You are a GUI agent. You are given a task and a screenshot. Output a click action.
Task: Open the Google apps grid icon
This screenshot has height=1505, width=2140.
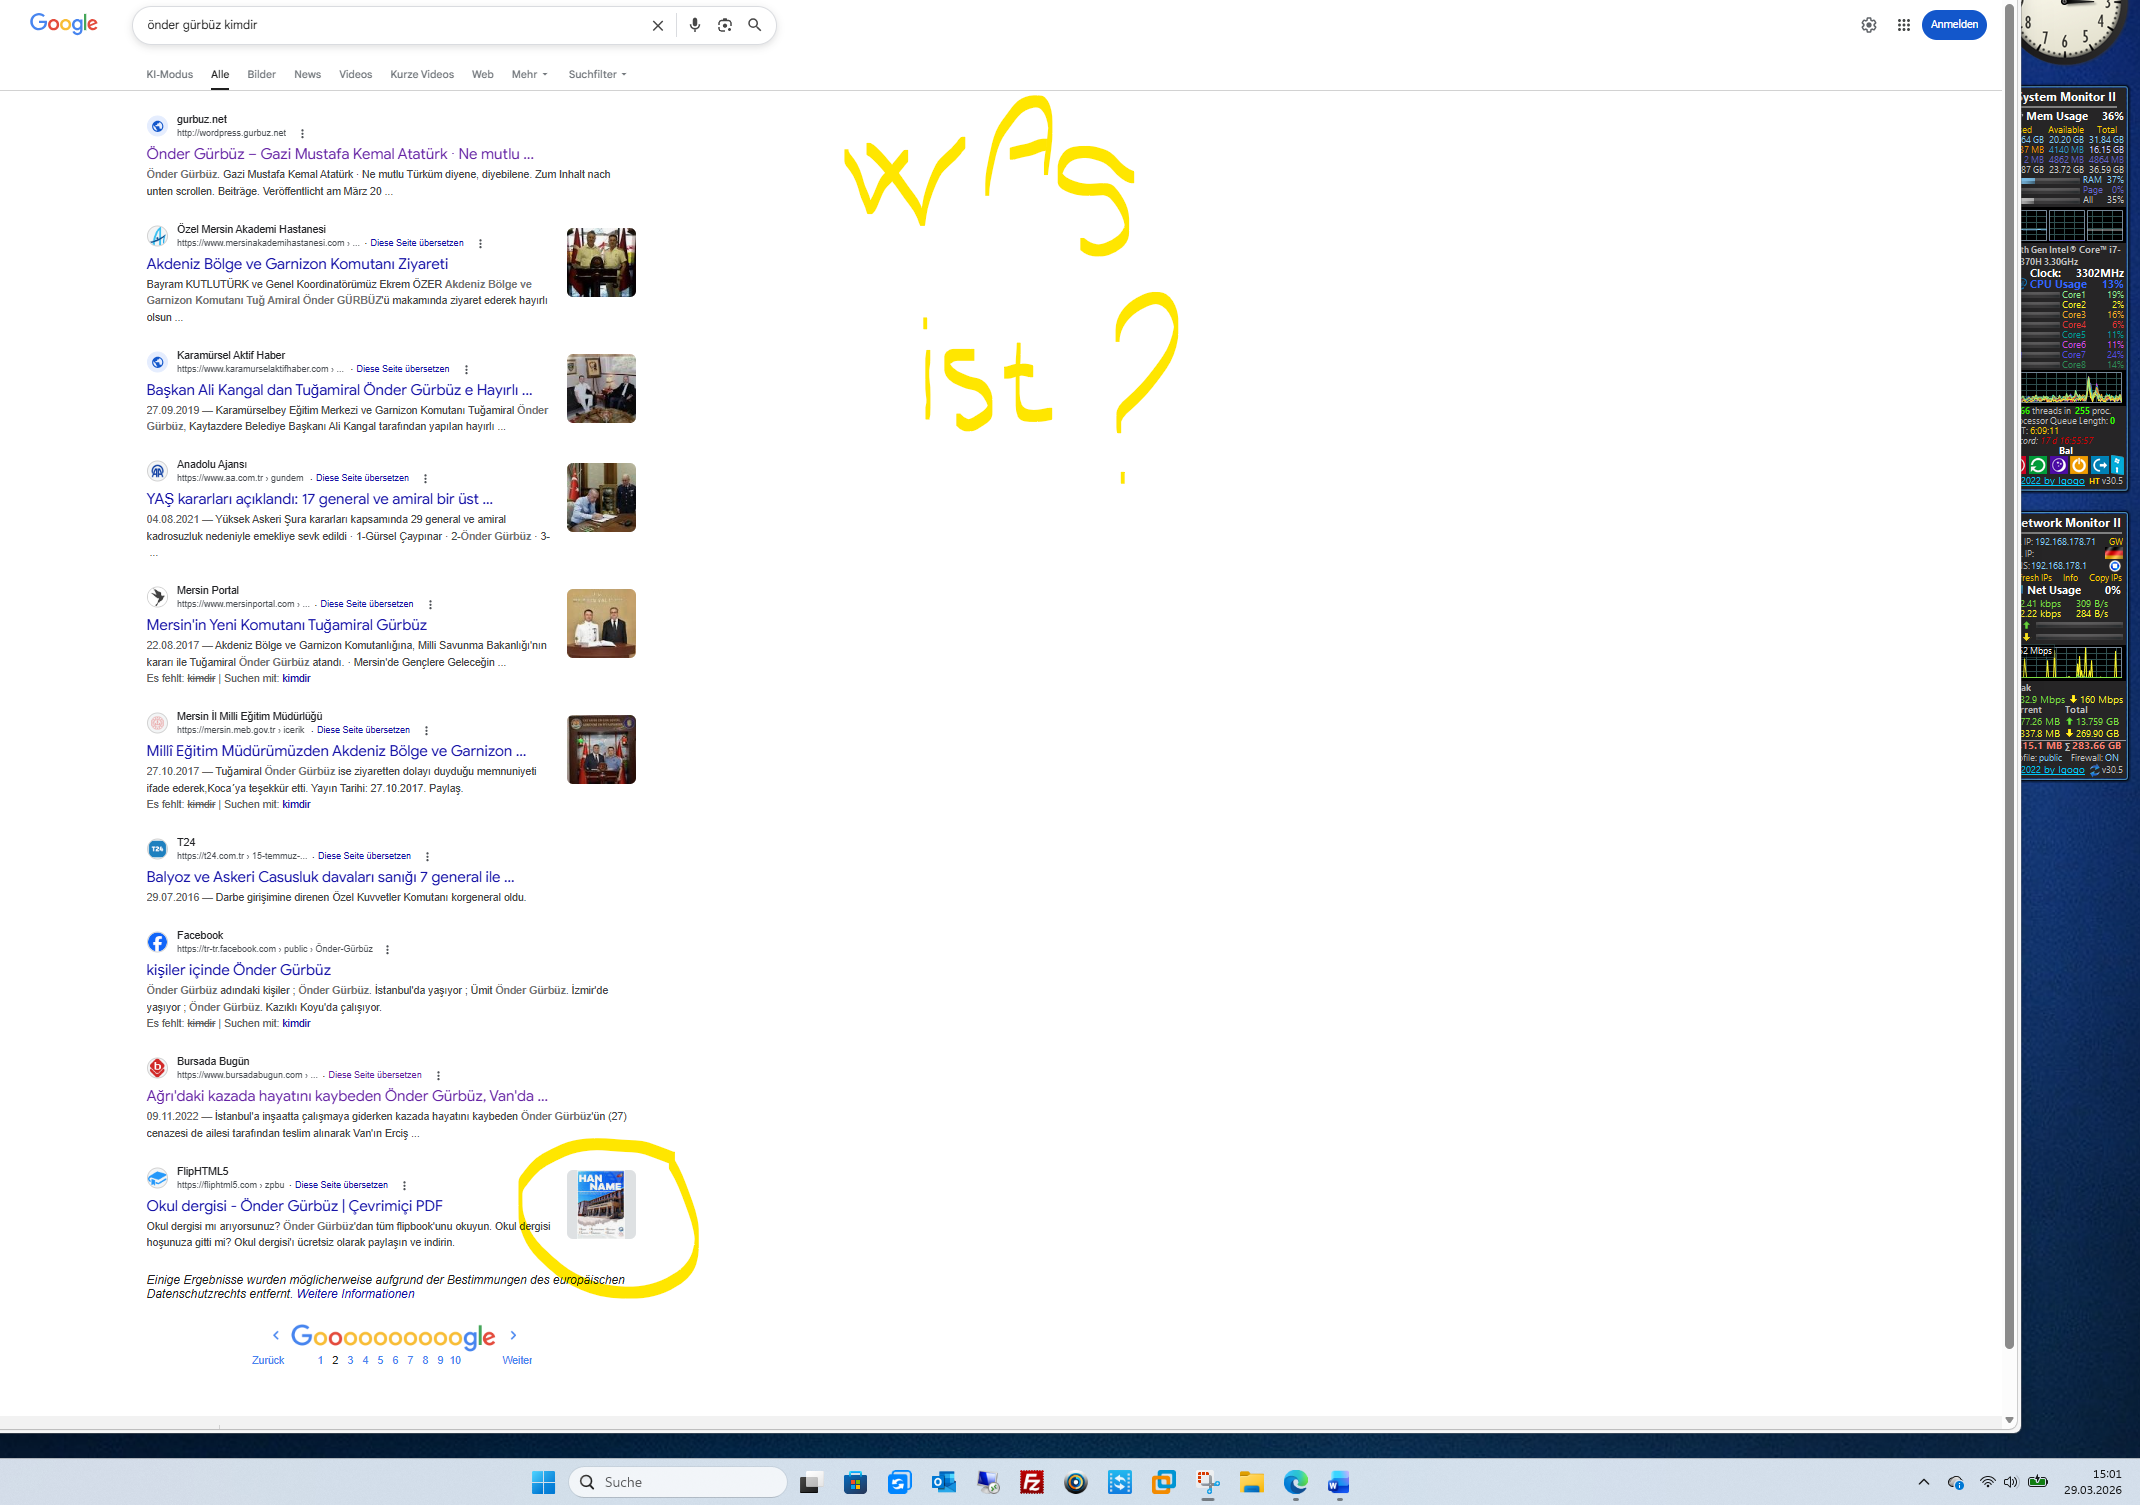[1903, 25]
